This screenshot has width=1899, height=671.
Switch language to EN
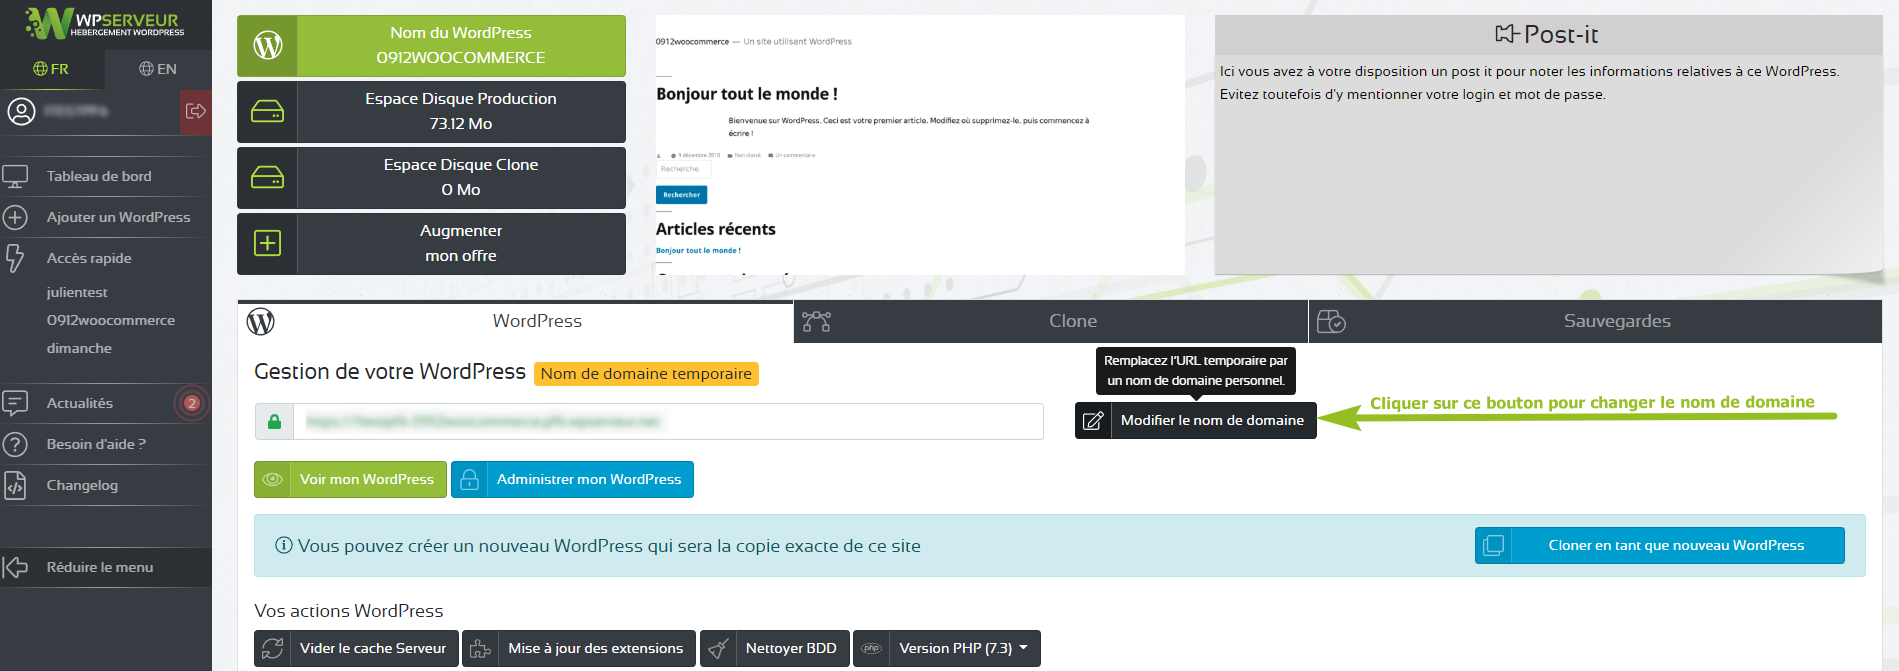coord(158,69)
